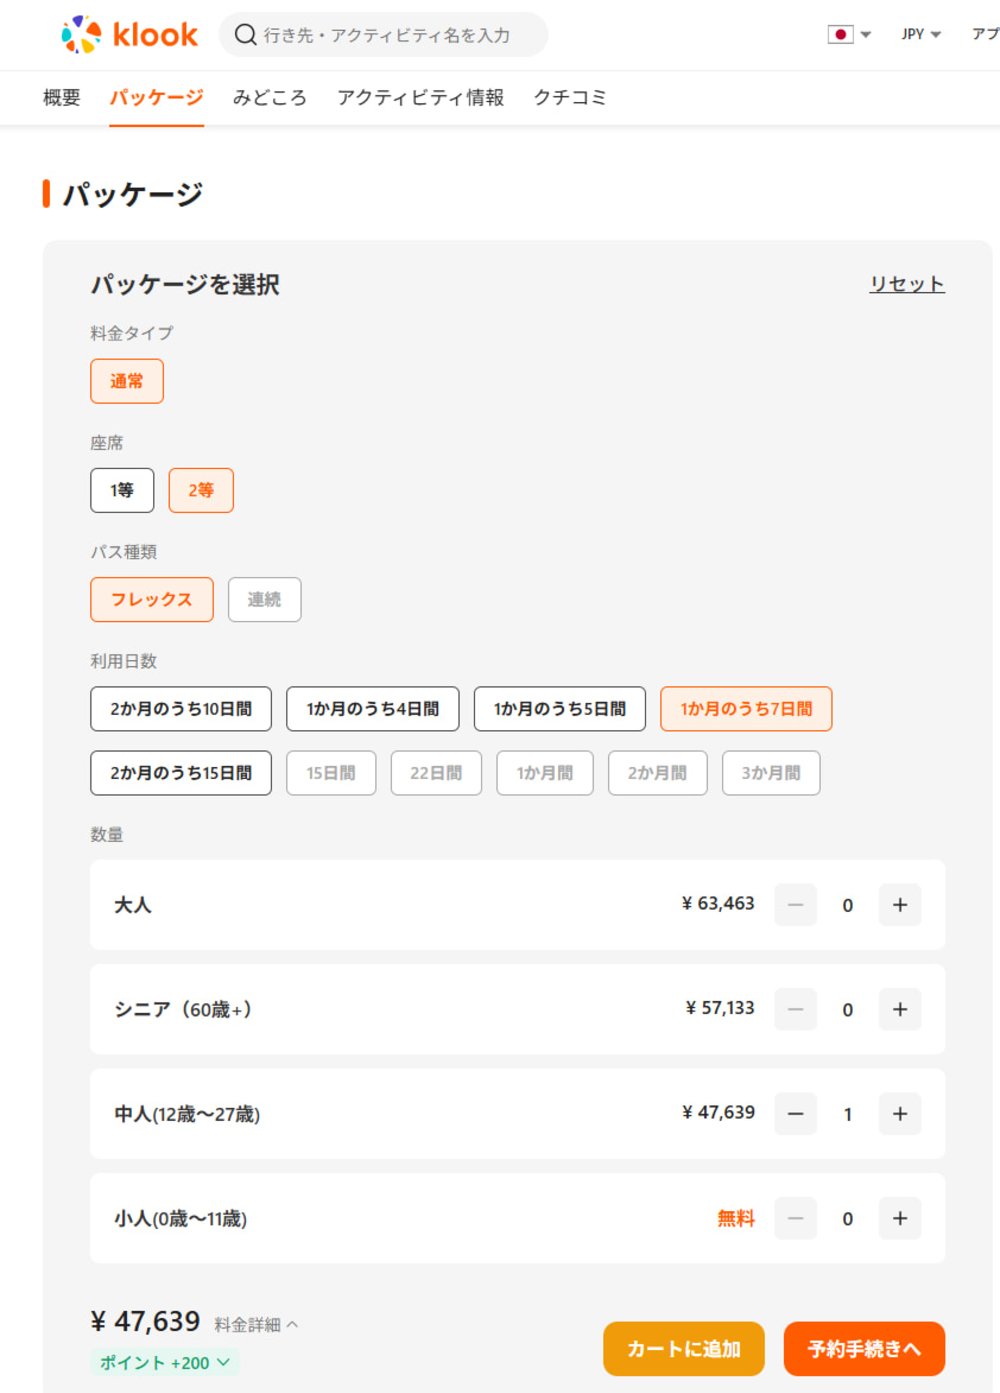
Task: Open the みどころ tab
Action: coord(270,97)
